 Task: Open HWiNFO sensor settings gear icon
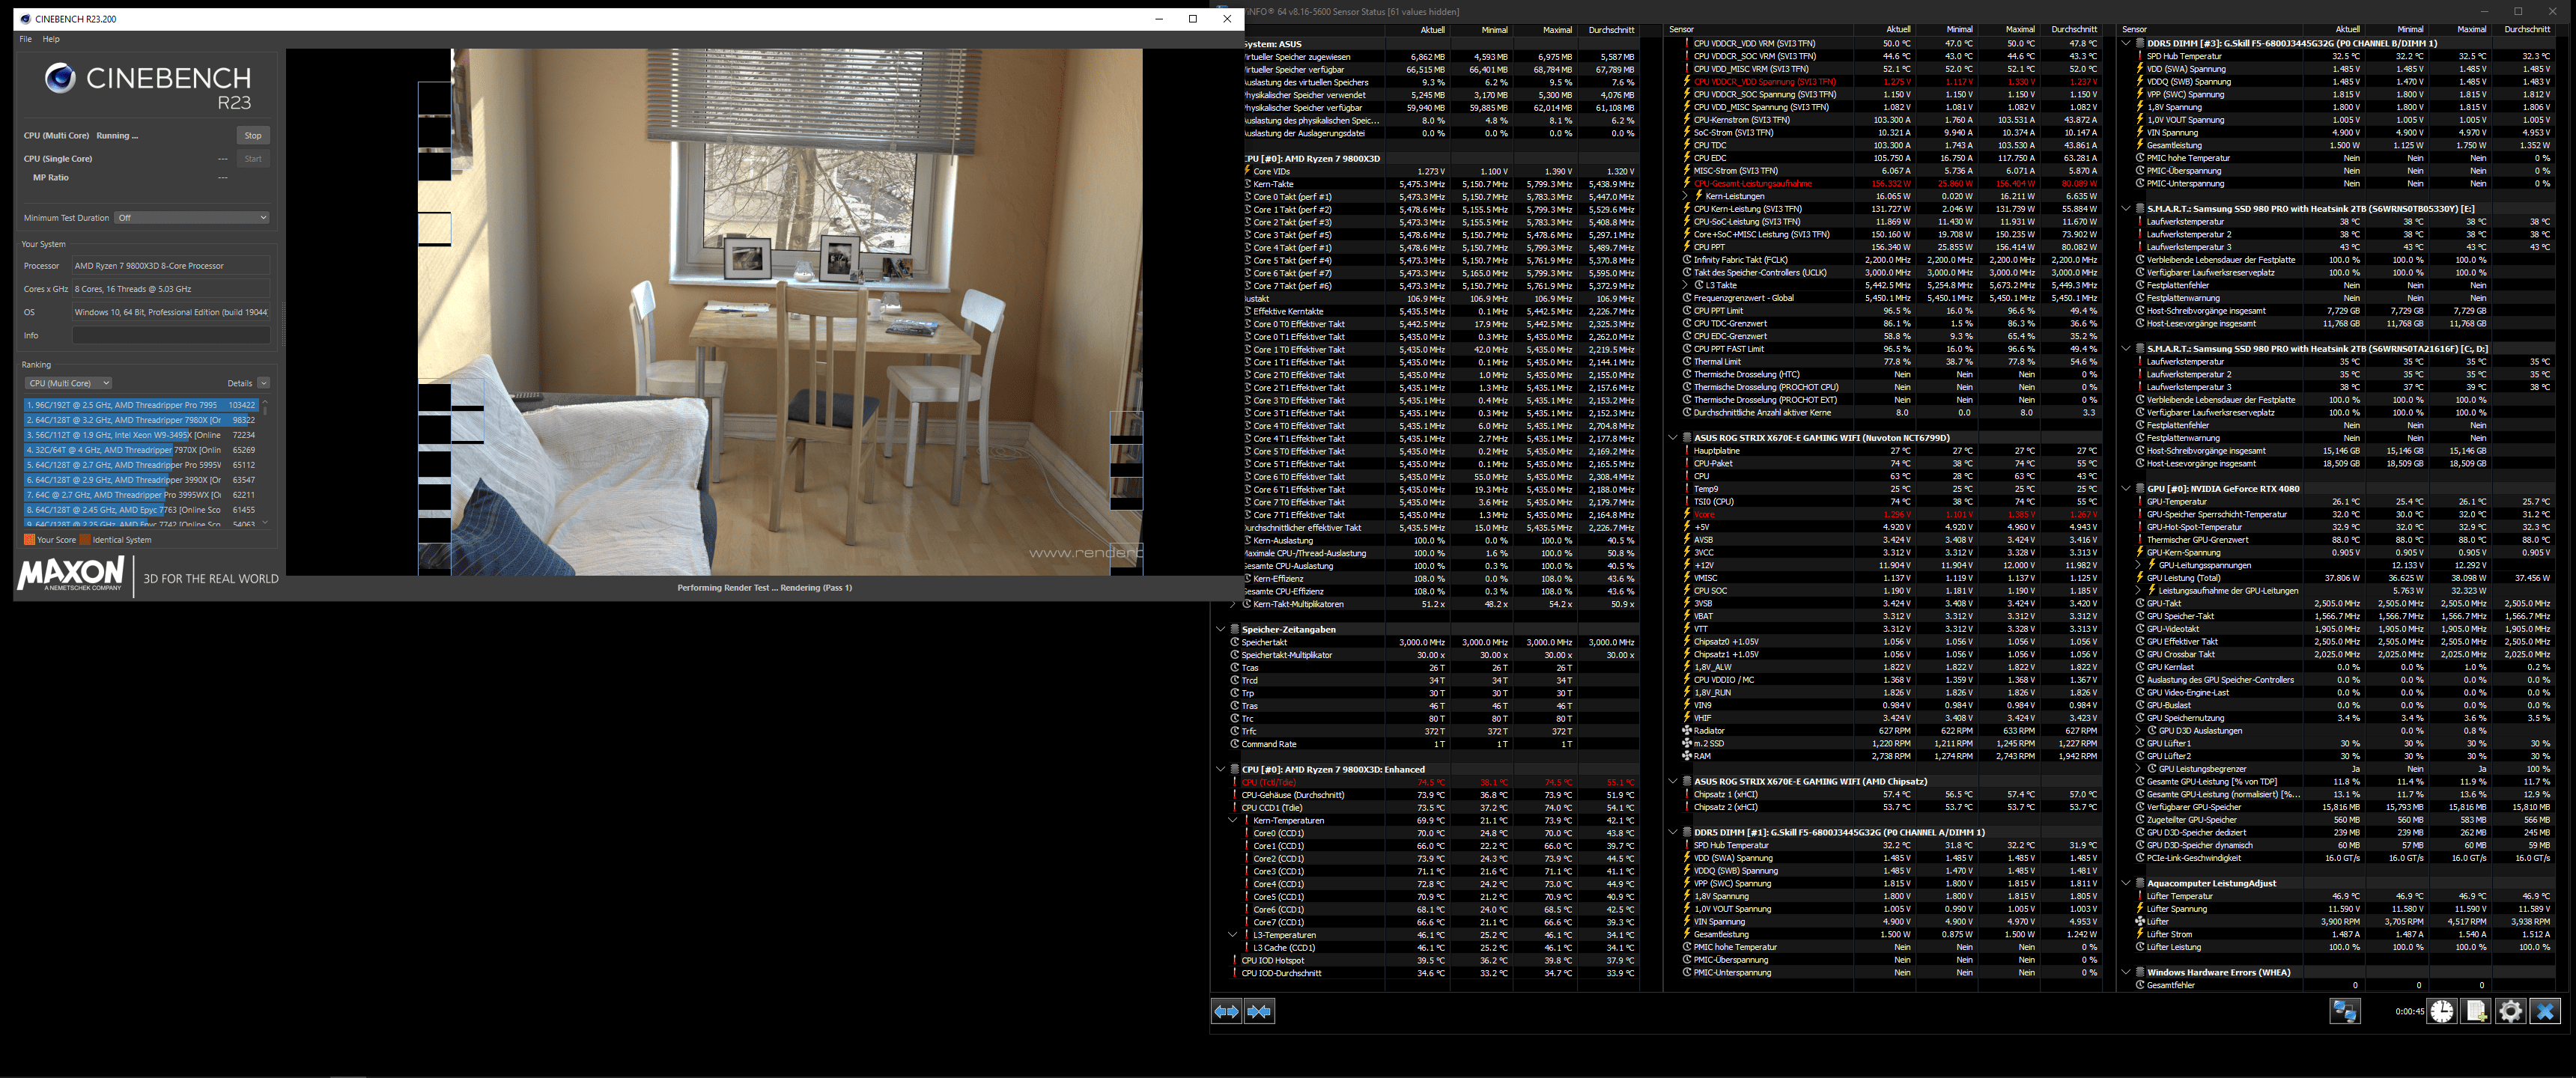[x=2510, y=1011]
